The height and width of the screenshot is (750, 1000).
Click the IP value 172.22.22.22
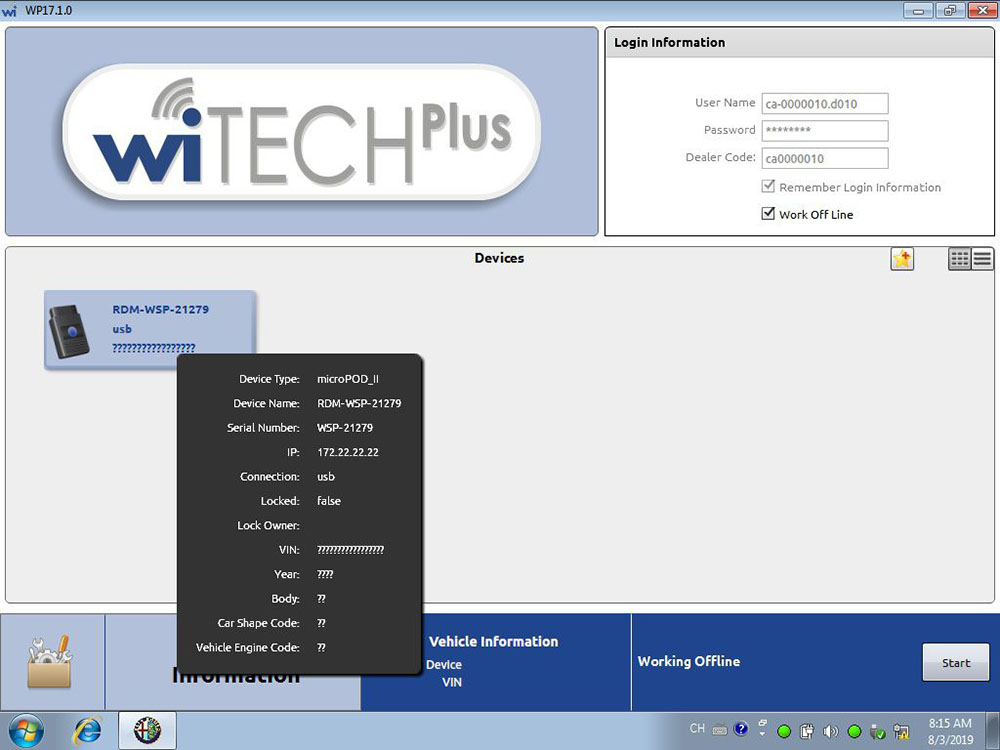click(348, 452)
